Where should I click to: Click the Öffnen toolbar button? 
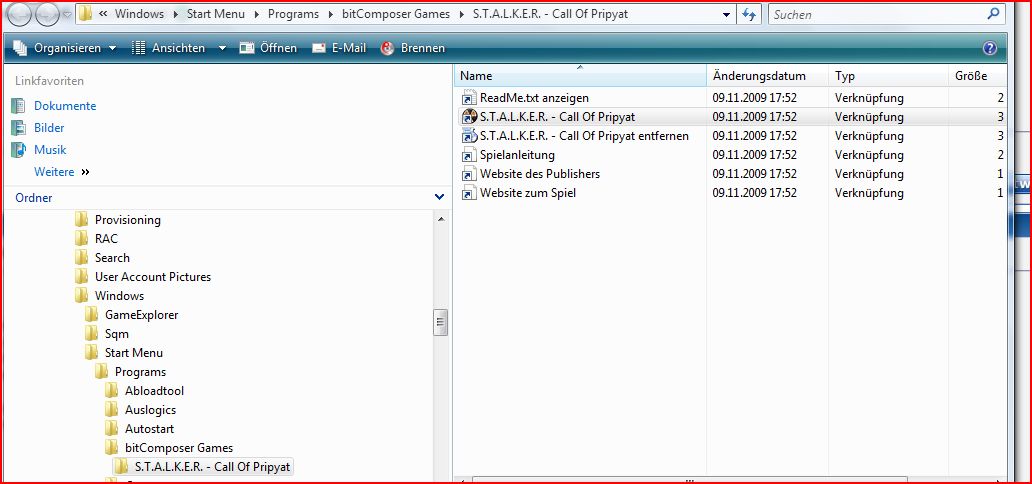click(268, 48)
